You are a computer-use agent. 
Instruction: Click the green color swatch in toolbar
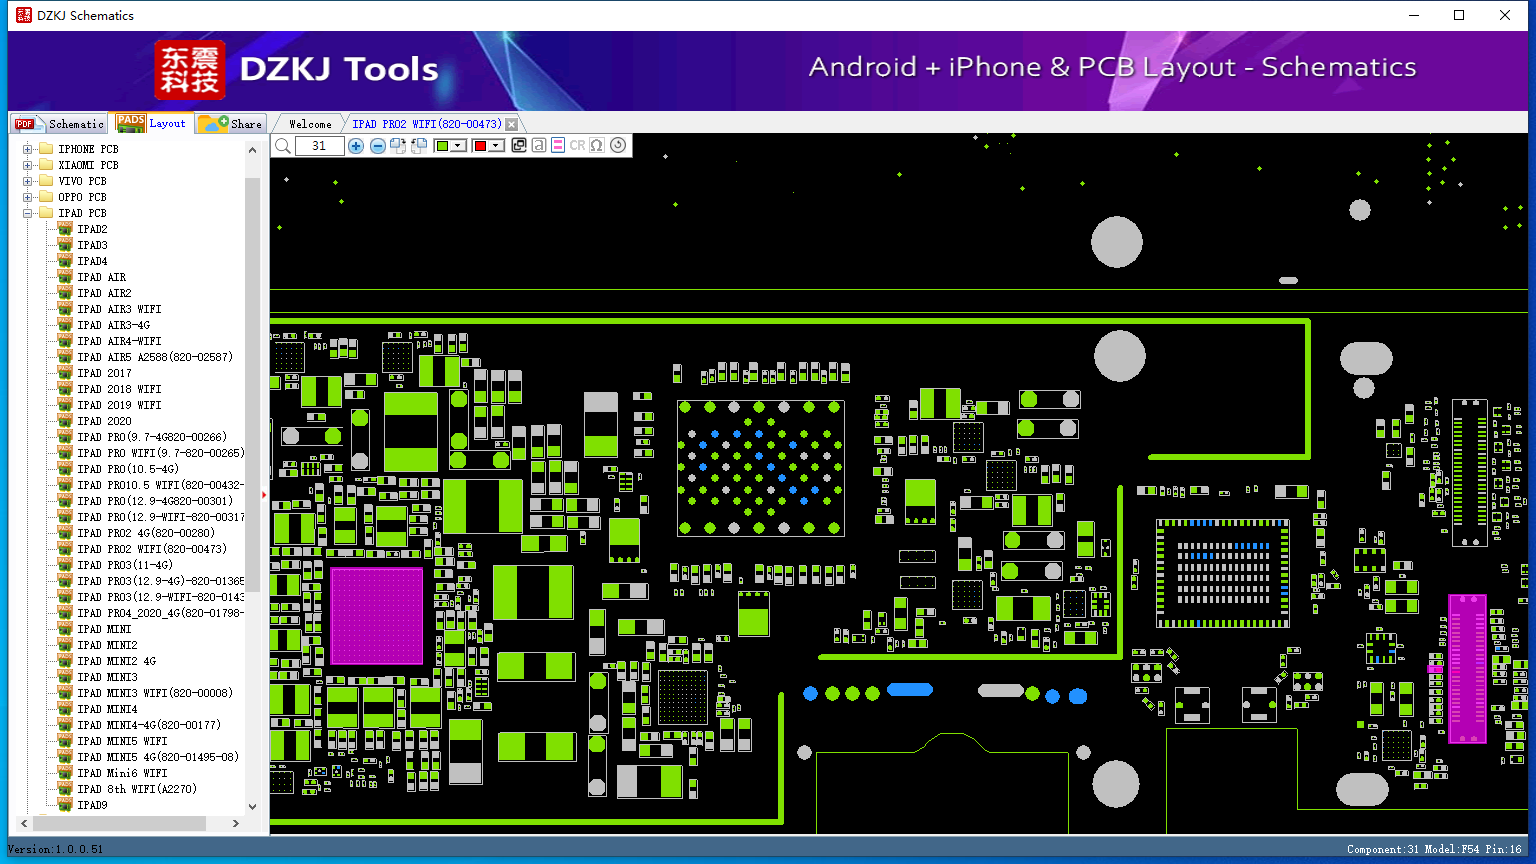coord(443,146)
